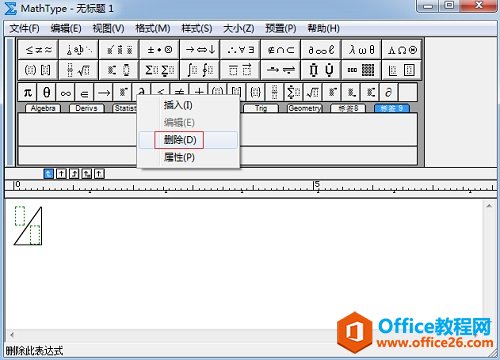The image size is (500, 360).
Task: Open the lowercase Greek palette (λωθ)
Action: tap(361, 50)
